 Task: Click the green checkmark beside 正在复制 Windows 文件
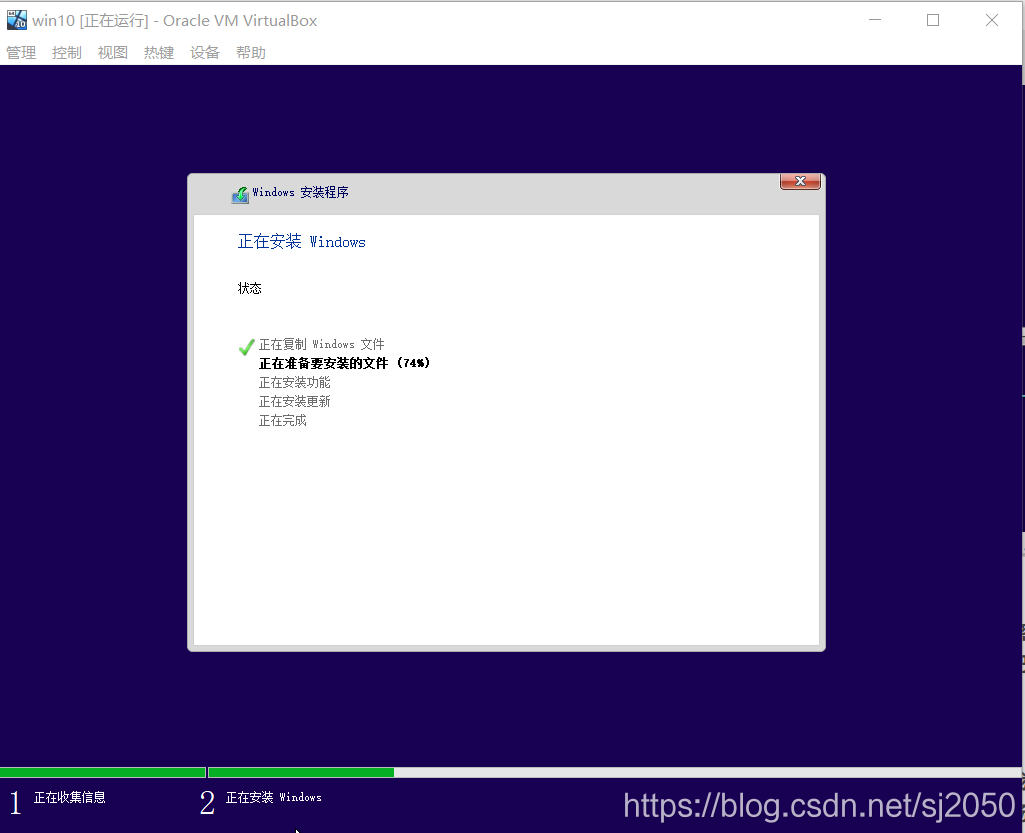coord(246,347)
